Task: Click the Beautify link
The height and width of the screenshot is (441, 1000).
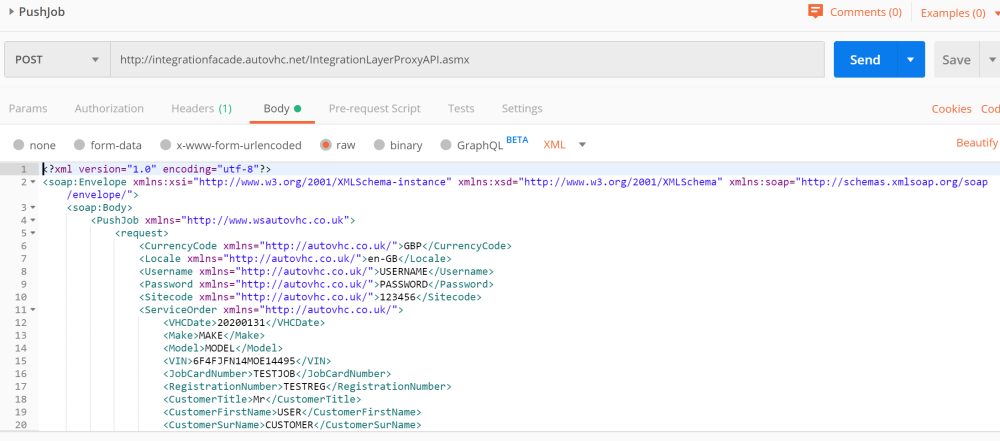Action: click(977, 144)
